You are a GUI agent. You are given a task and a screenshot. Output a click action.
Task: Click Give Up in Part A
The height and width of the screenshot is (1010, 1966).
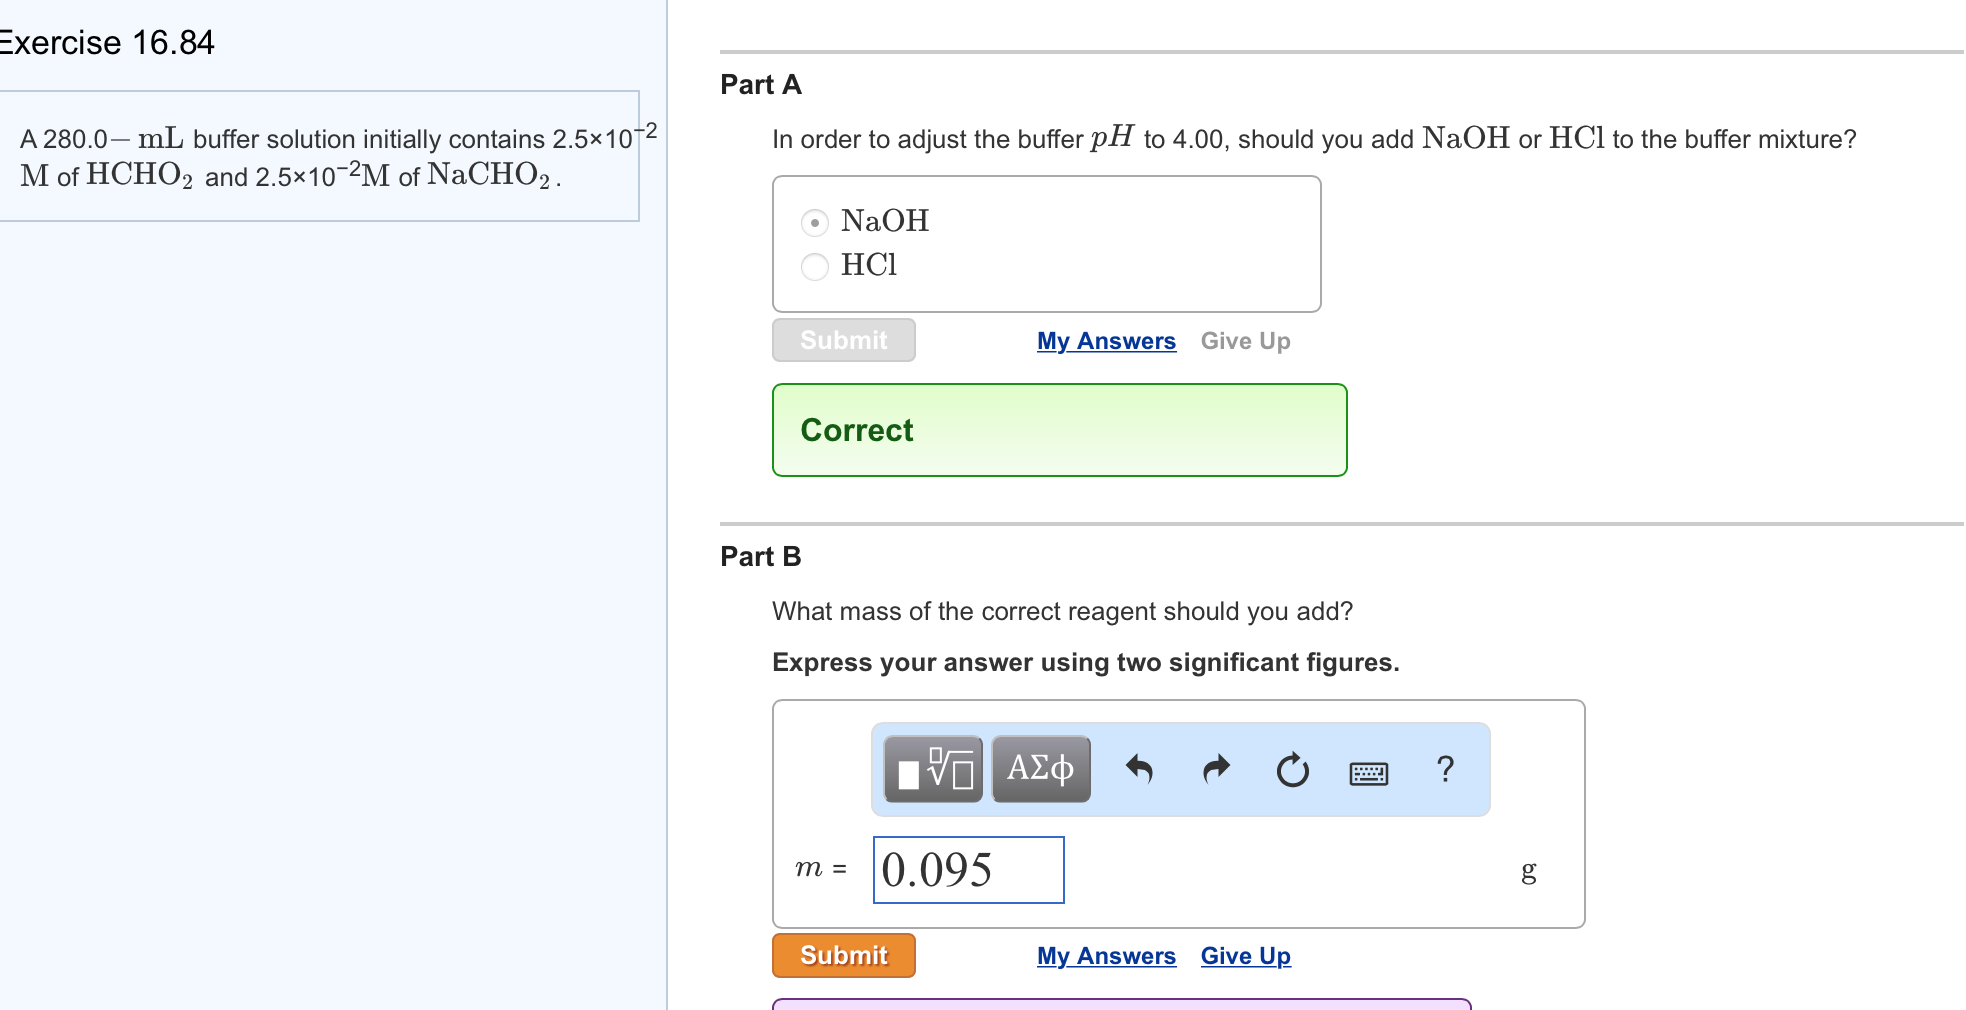click(1245, 341)
